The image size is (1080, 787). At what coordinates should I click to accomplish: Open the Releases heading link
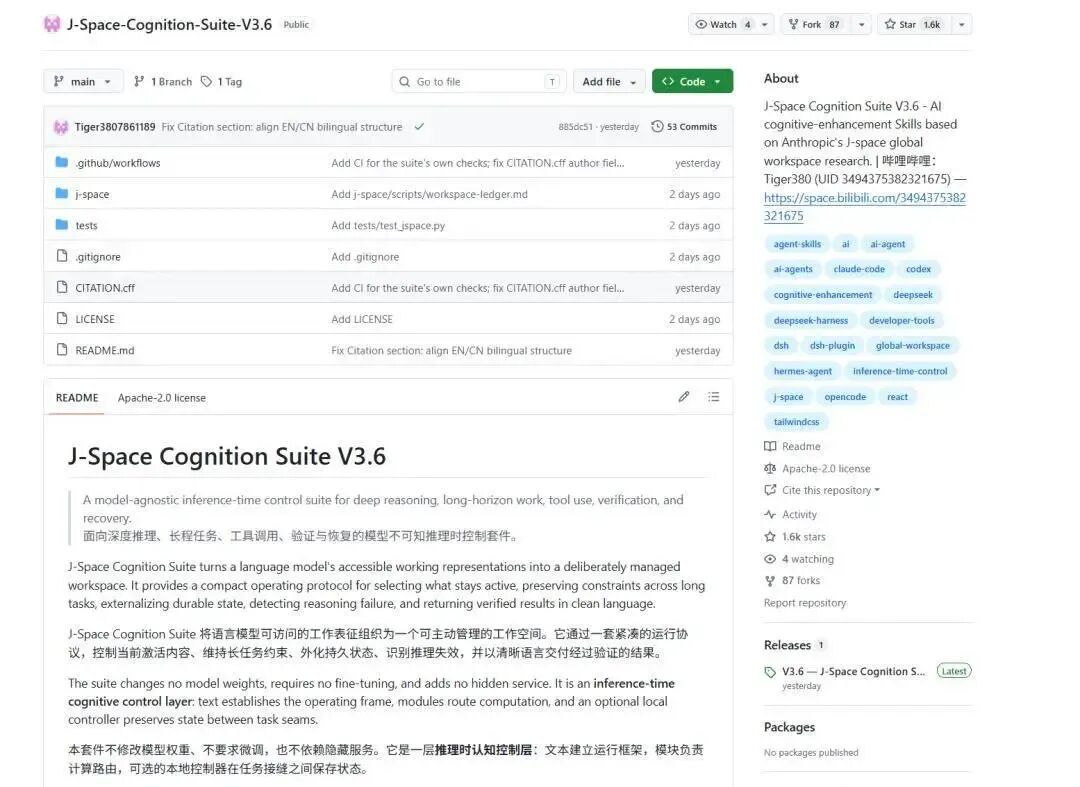pos(787,645)
